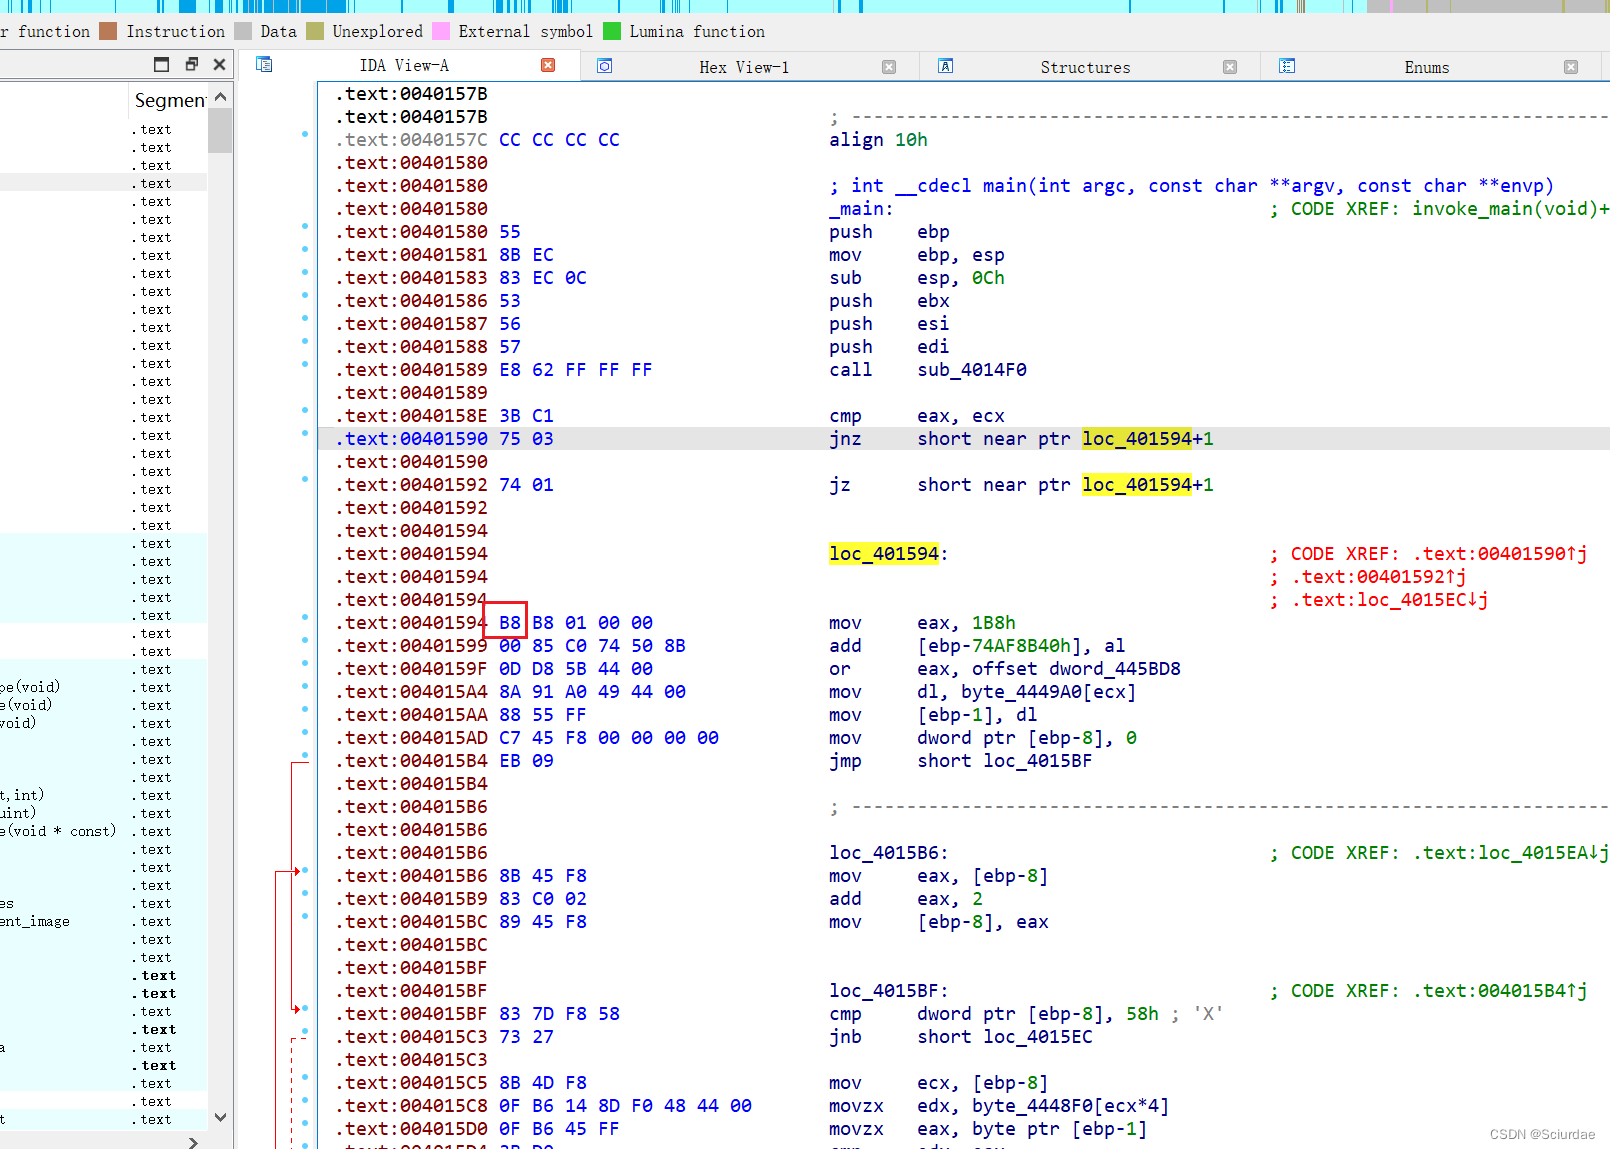
Task: Click the cmp eax, ecx instruction
Action: [x=917, y=416]
